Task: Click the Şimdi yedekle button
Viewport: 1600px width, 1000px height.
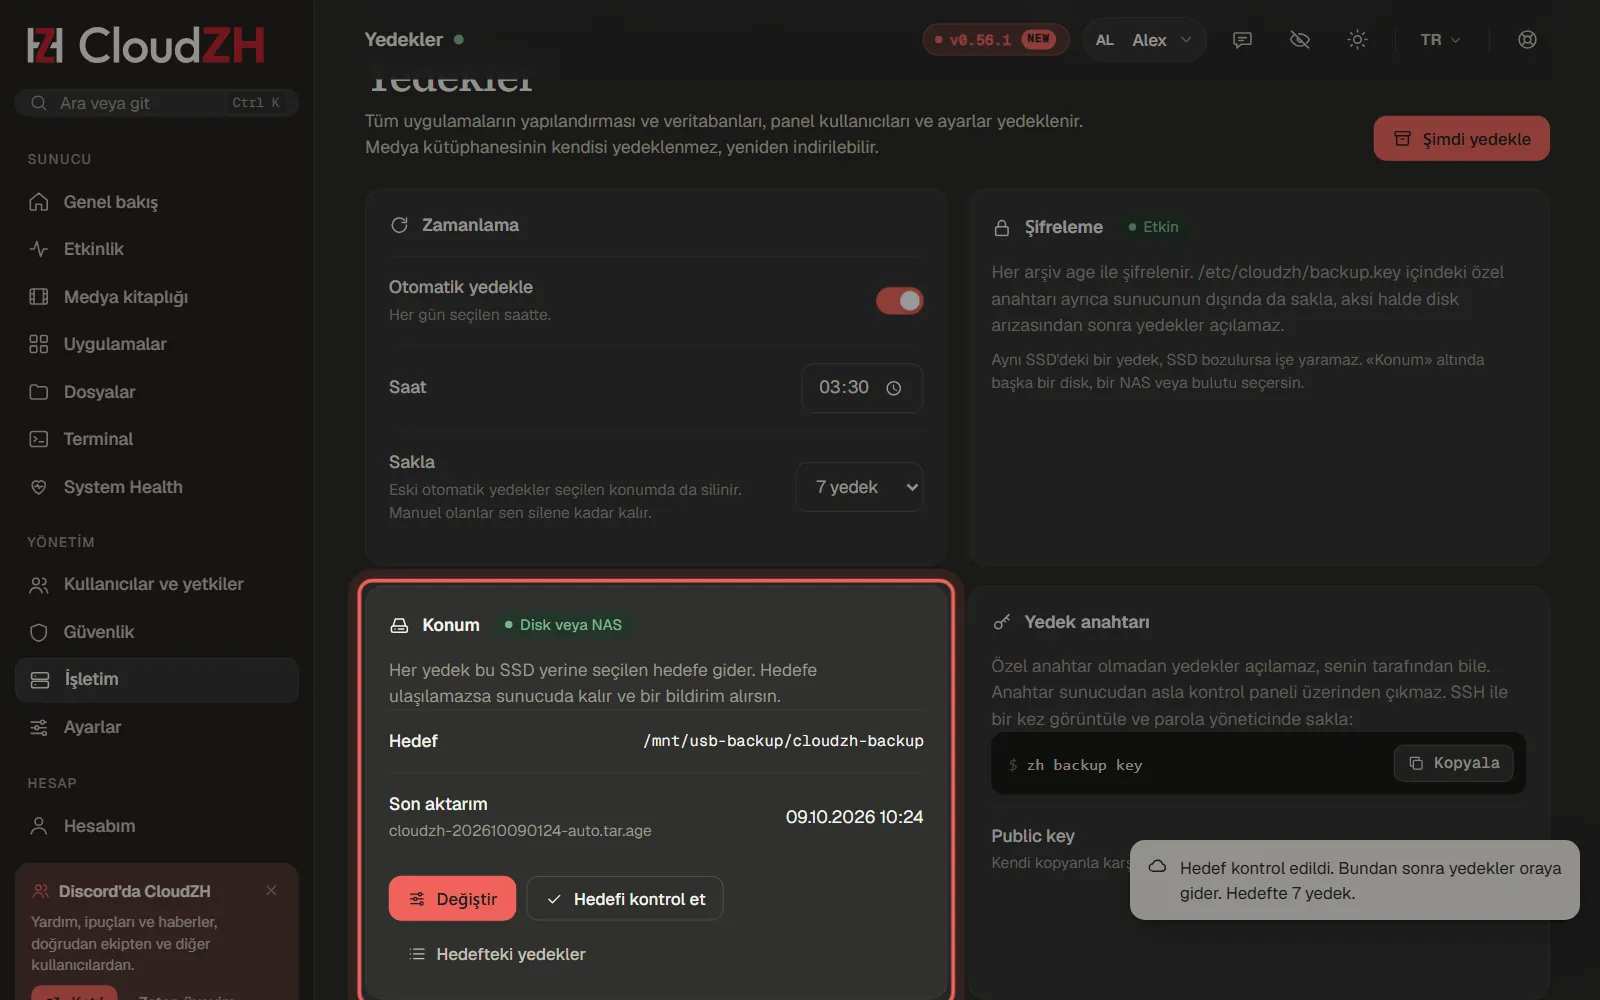Action: tap(1461, 139)
